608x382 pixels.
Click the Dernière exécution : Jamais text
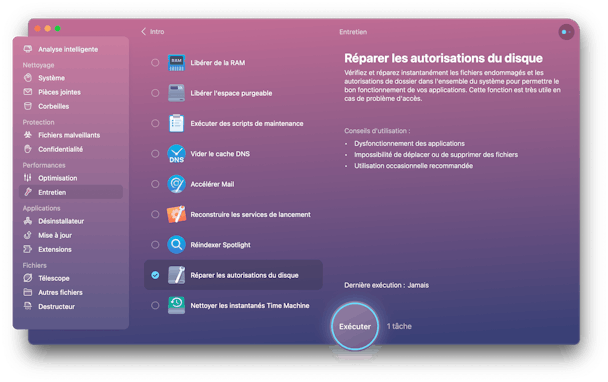click(x=387, y=285)
